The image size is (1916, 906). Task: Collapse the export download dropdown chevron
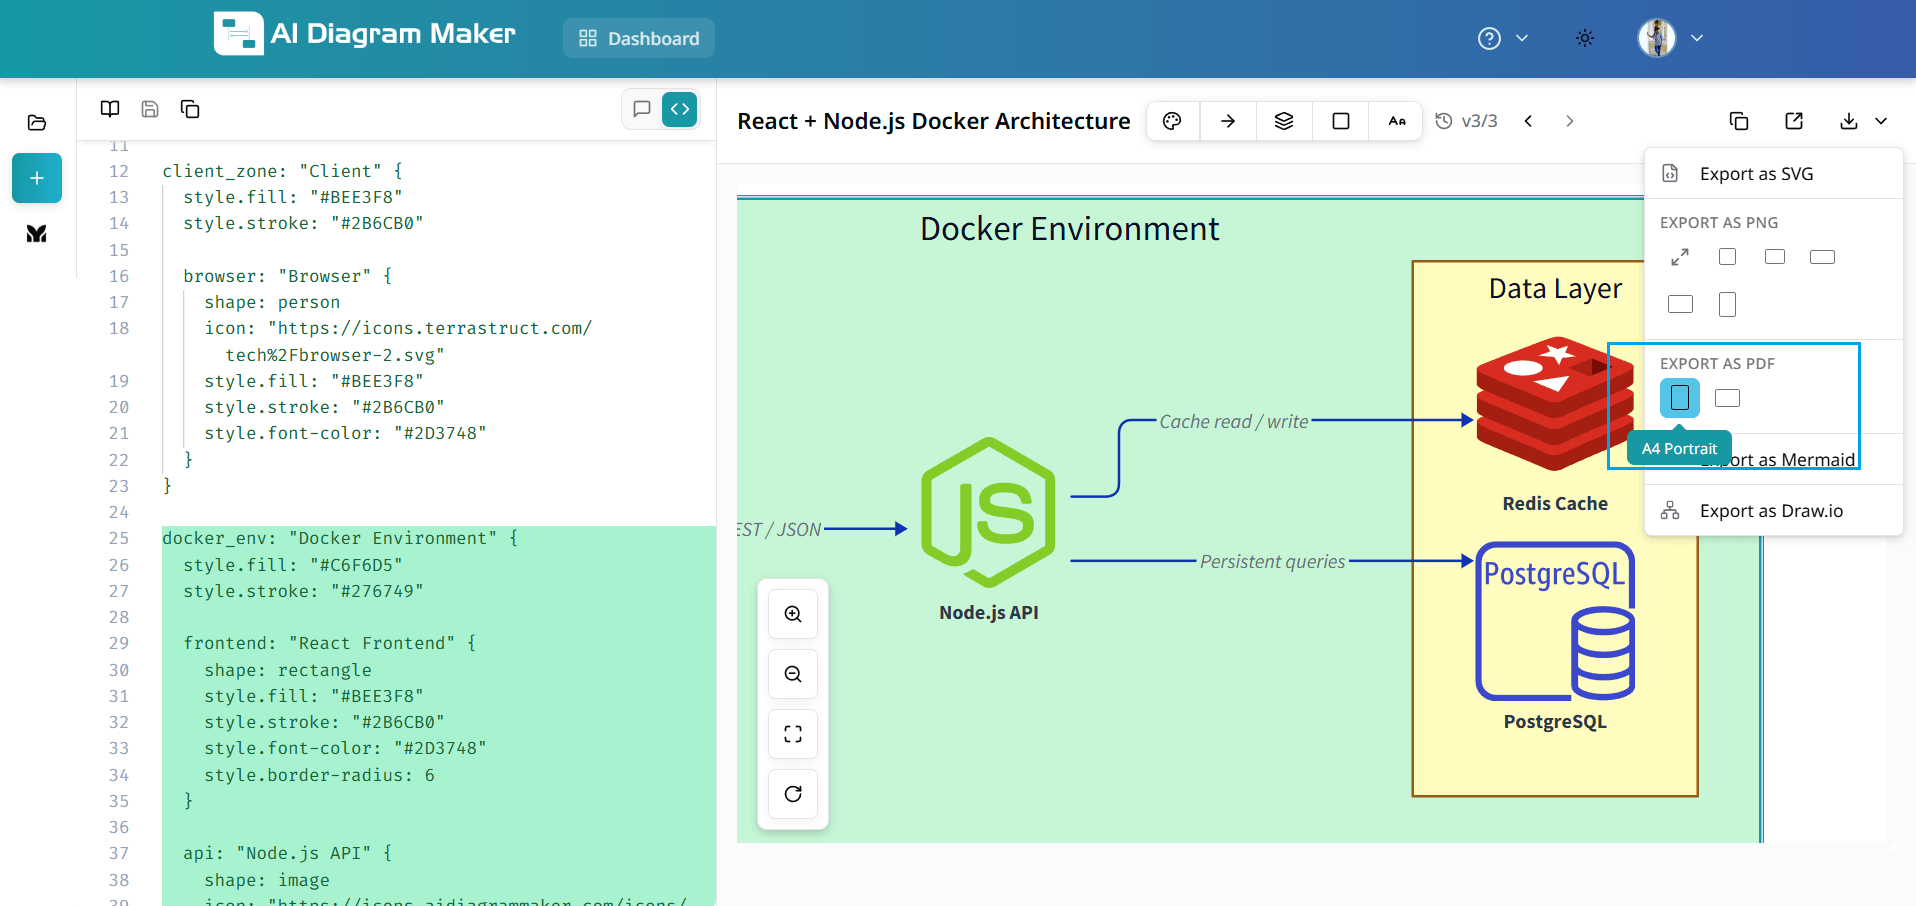pyautogui.click(x=1881, y=121)
